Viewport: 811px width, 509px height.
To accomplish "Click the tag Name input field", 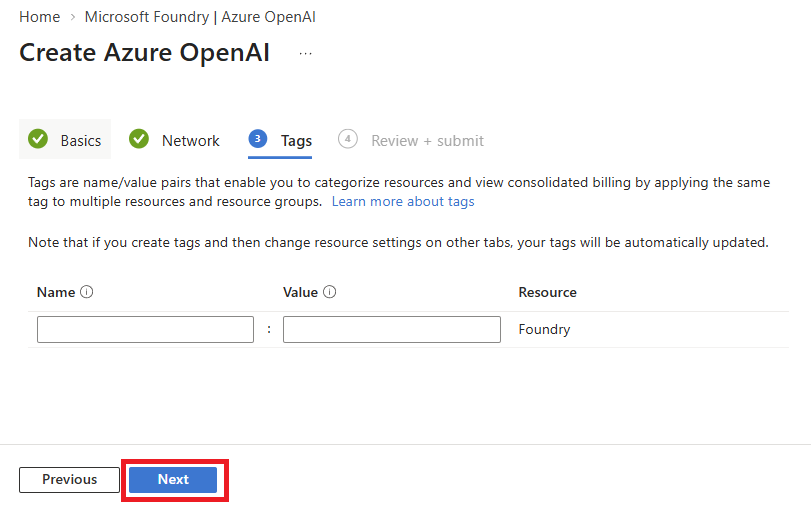I will (145, 330).
